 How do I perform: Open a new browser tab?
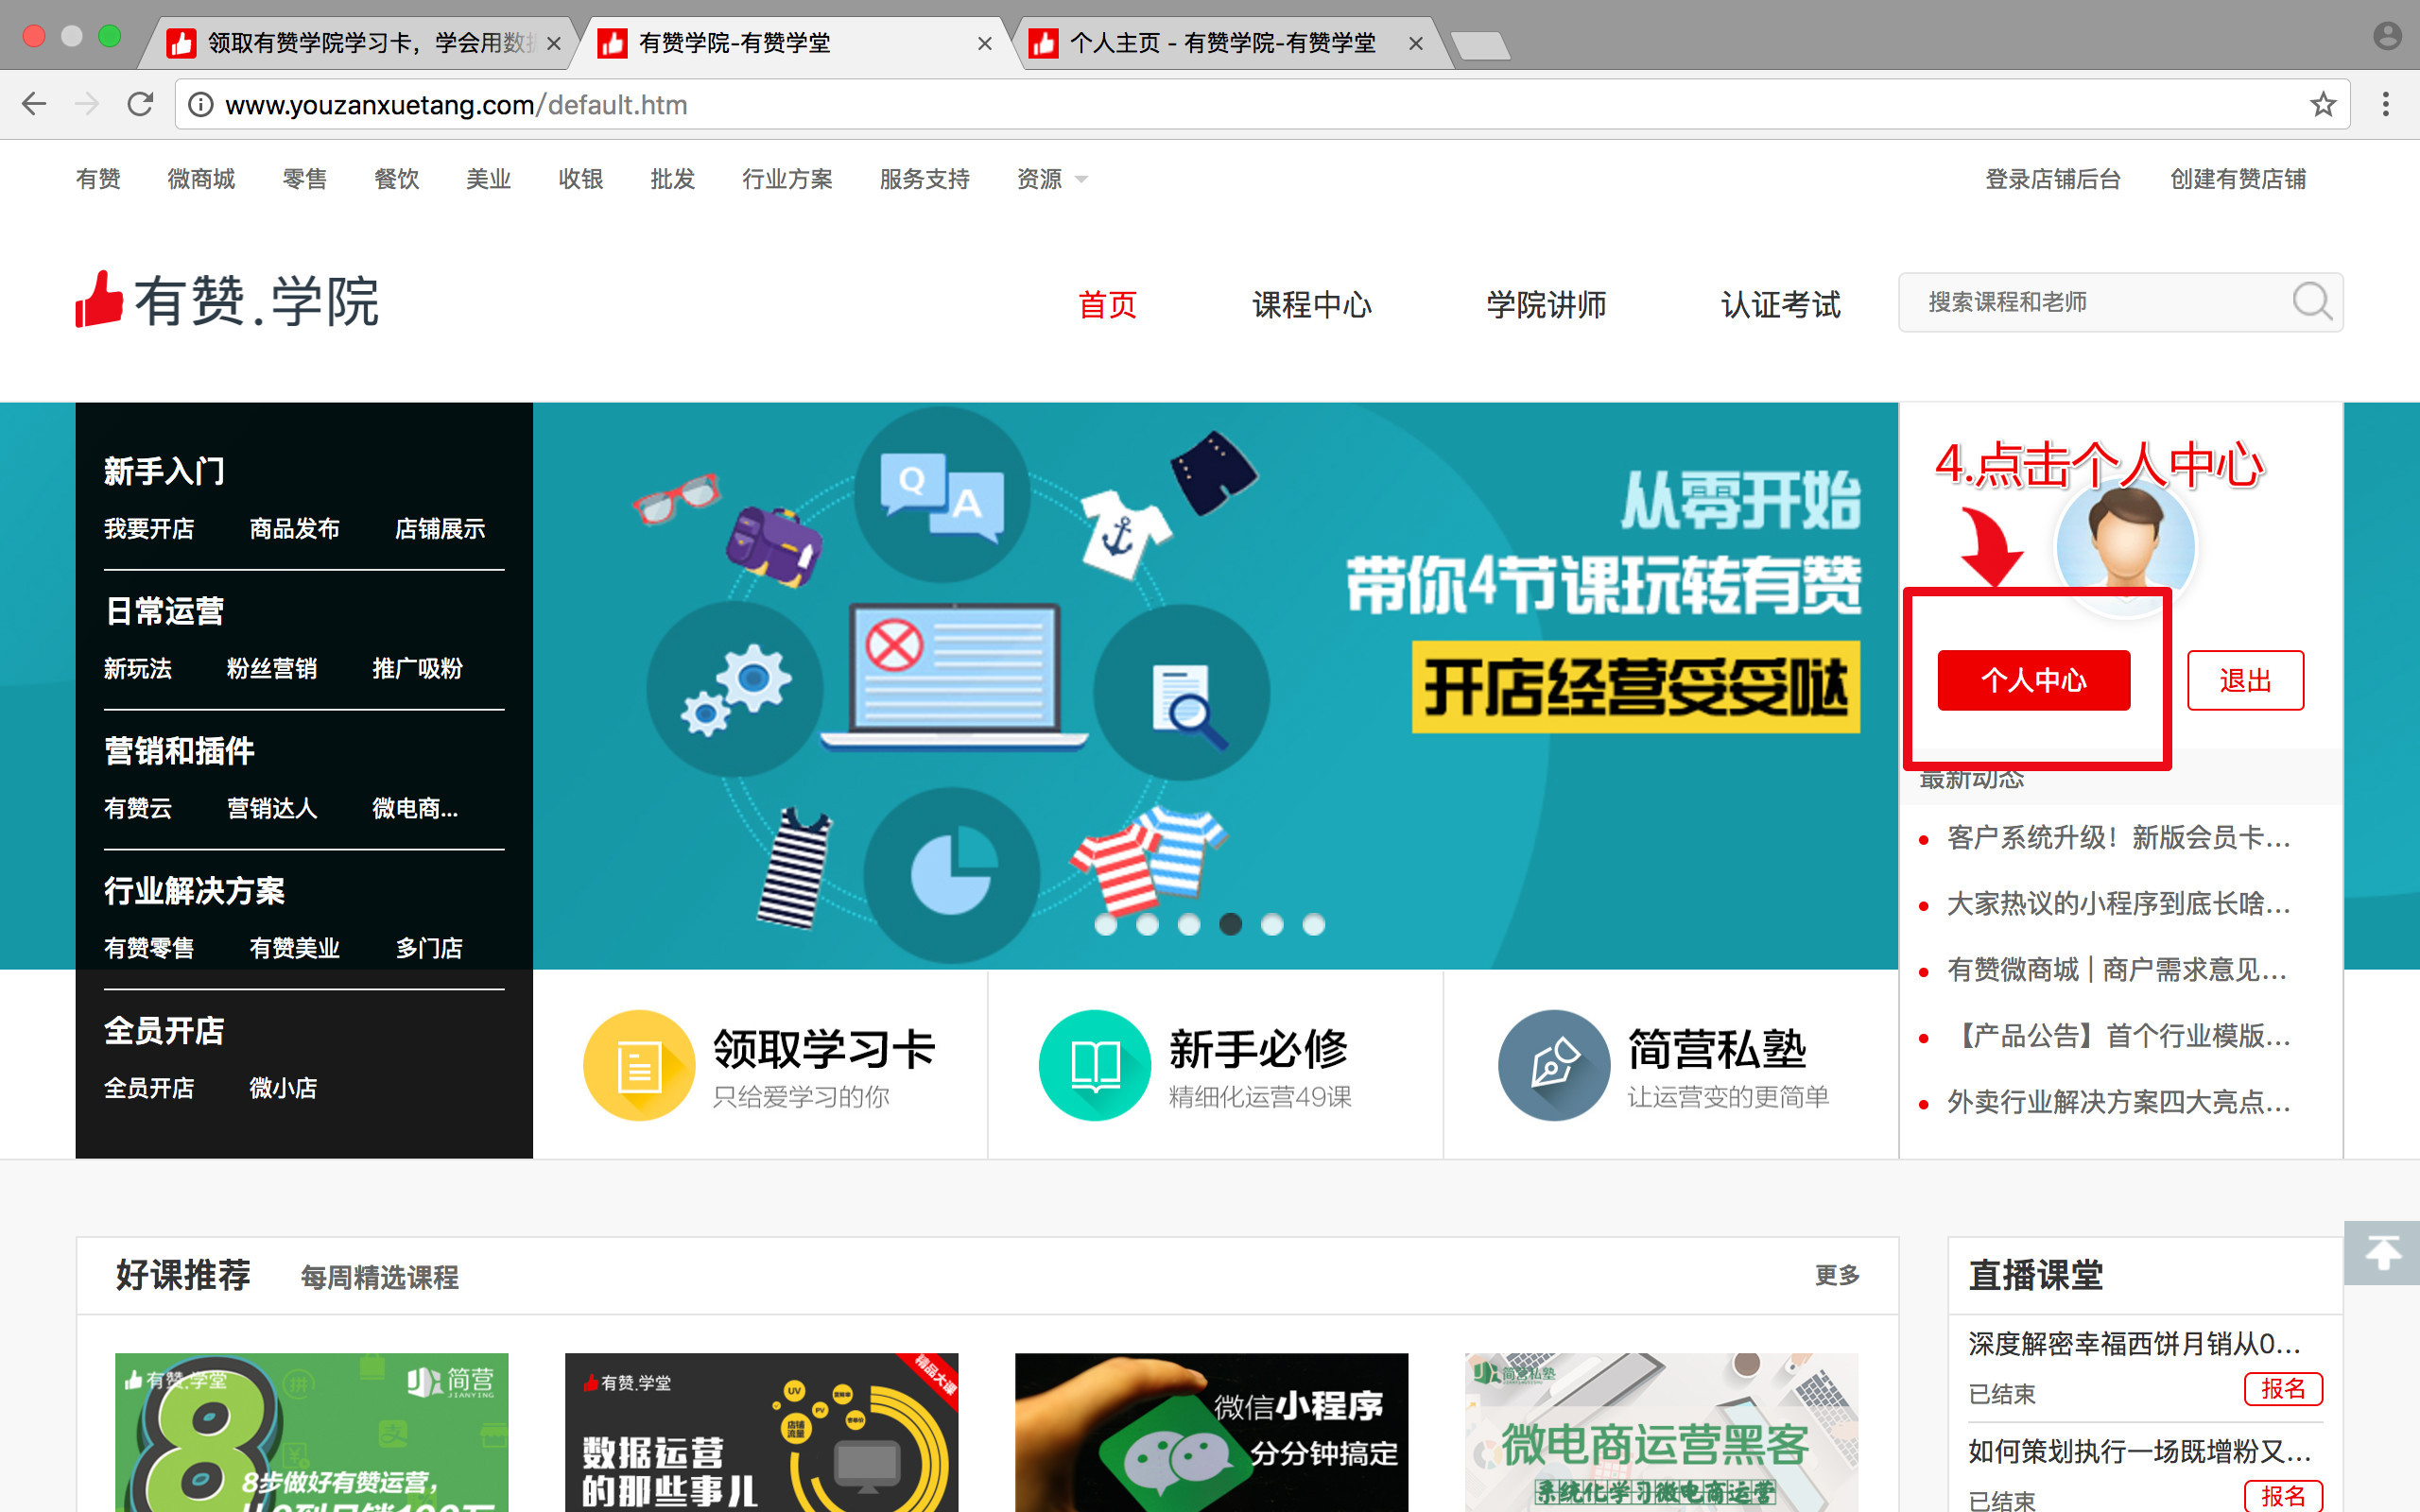coord(1480,45)
